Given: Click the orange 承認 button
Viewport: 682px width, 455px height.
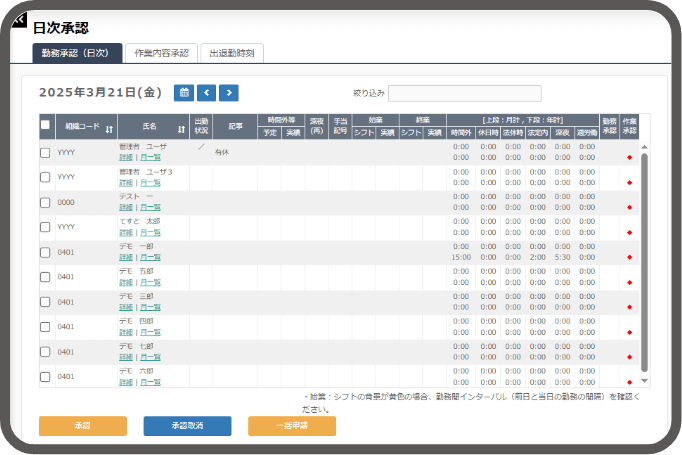Looking at the screenshot, I should (x=83, y=426).
